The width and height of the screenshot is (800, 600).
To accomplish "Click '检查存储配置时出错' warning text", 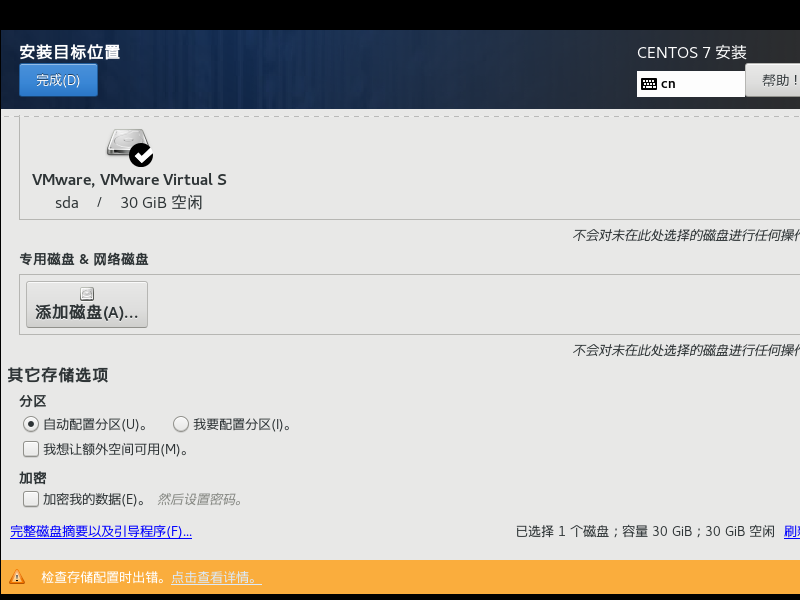I will (x=103, y=577).
